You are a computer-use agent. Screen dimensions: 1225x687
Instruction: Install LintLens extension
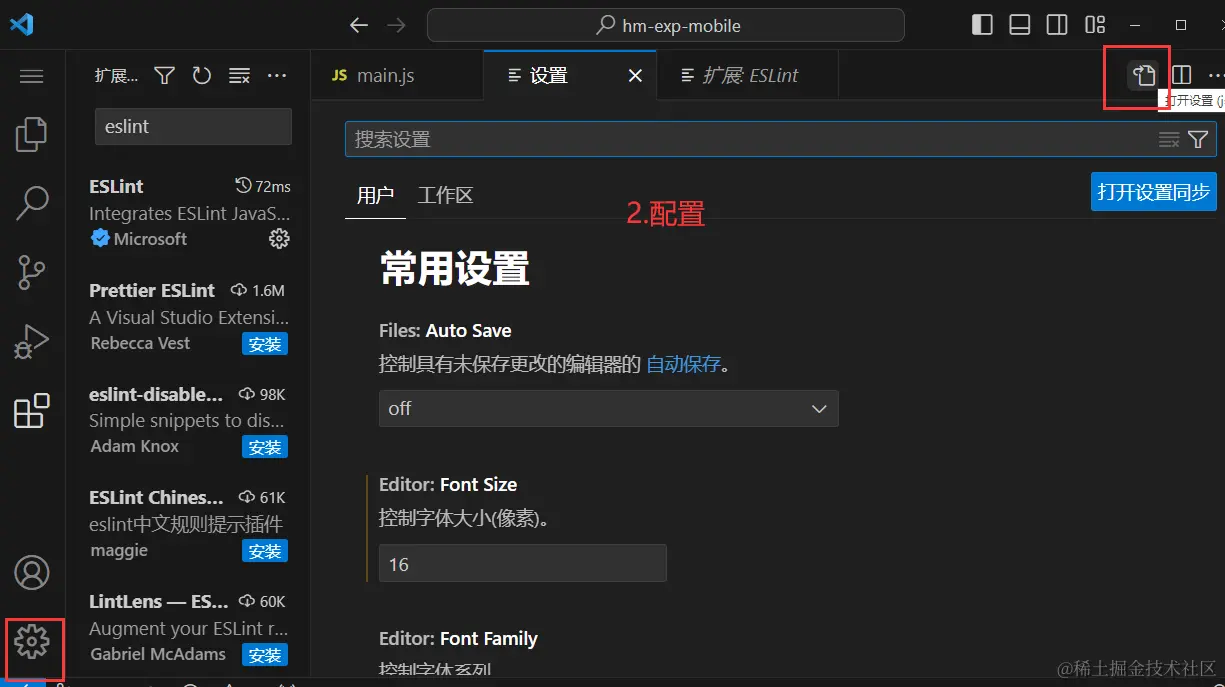[265, 655]
